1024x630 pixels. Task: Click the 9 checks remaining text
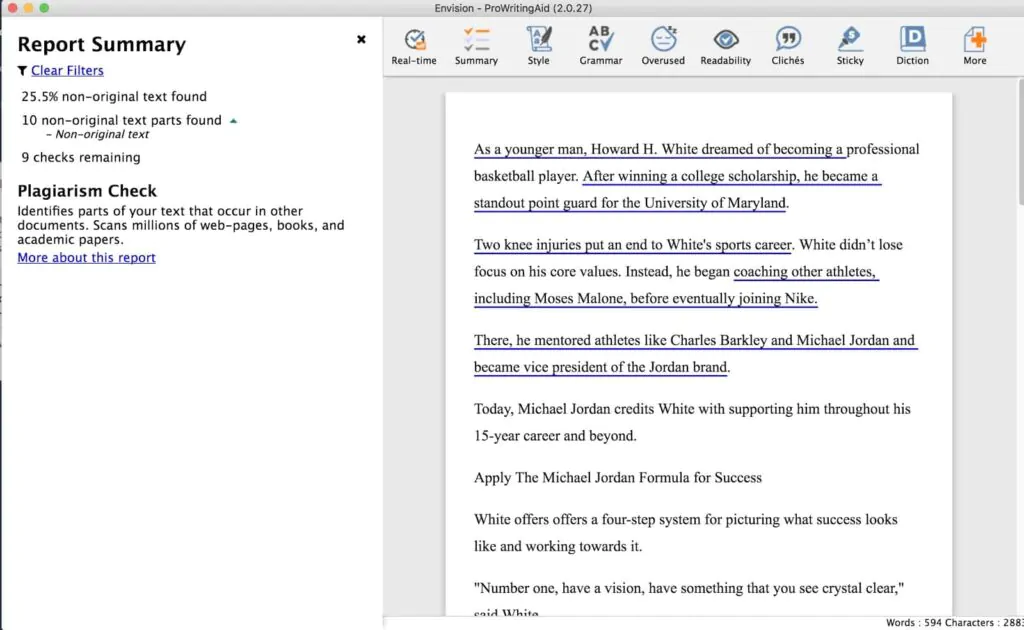[80, 157]
